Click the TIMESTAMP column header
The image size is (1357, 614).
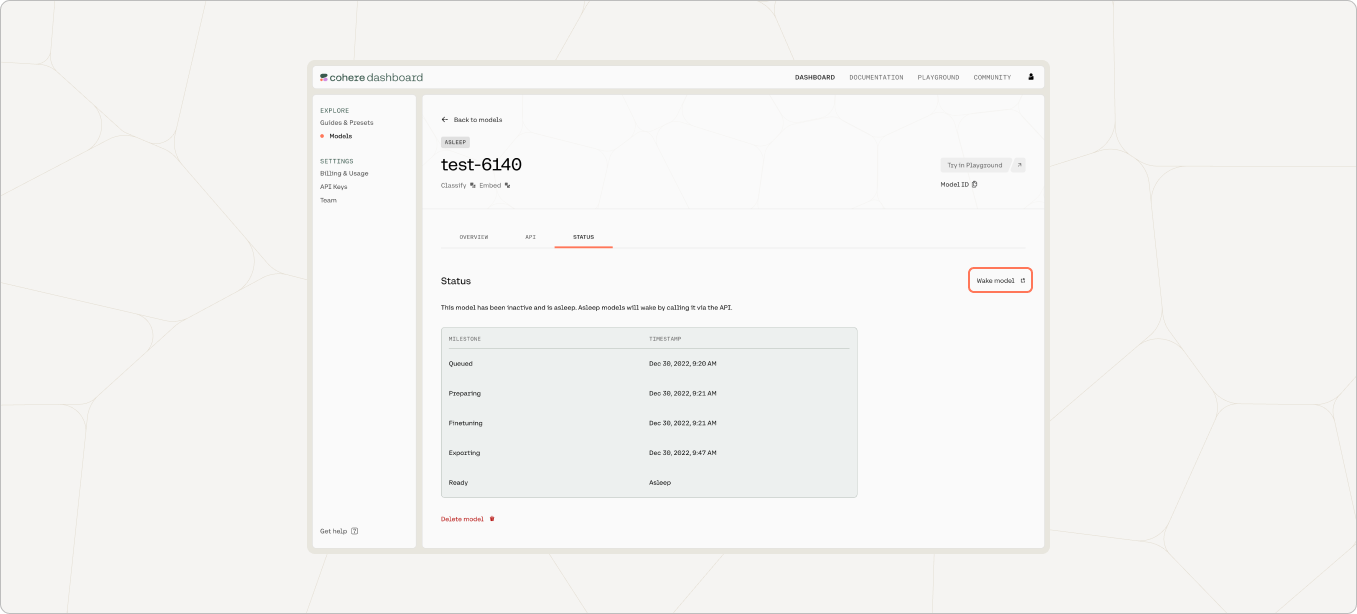click(665, 339)
